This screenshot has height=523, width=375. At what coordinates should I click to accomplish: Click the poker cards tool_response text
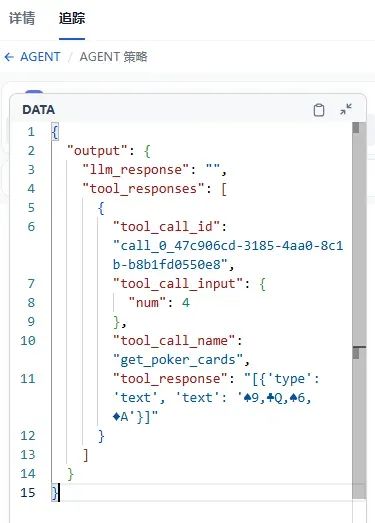[216, 398]
